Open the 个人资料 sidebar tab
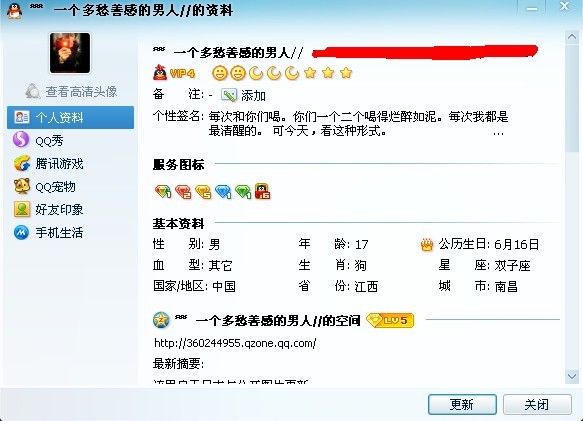This screenshot has height=421, width=583. click(x=70, y=118)
